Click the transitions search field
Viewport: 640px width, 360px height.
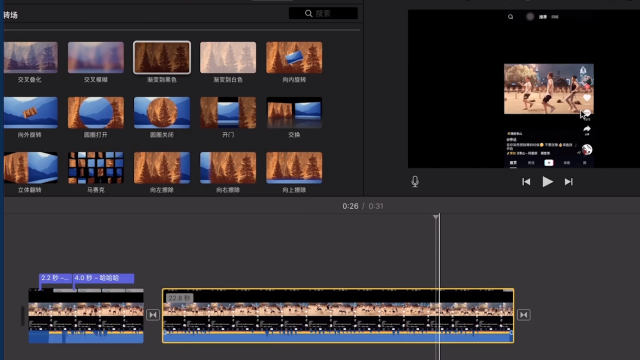tap(323, 13)
